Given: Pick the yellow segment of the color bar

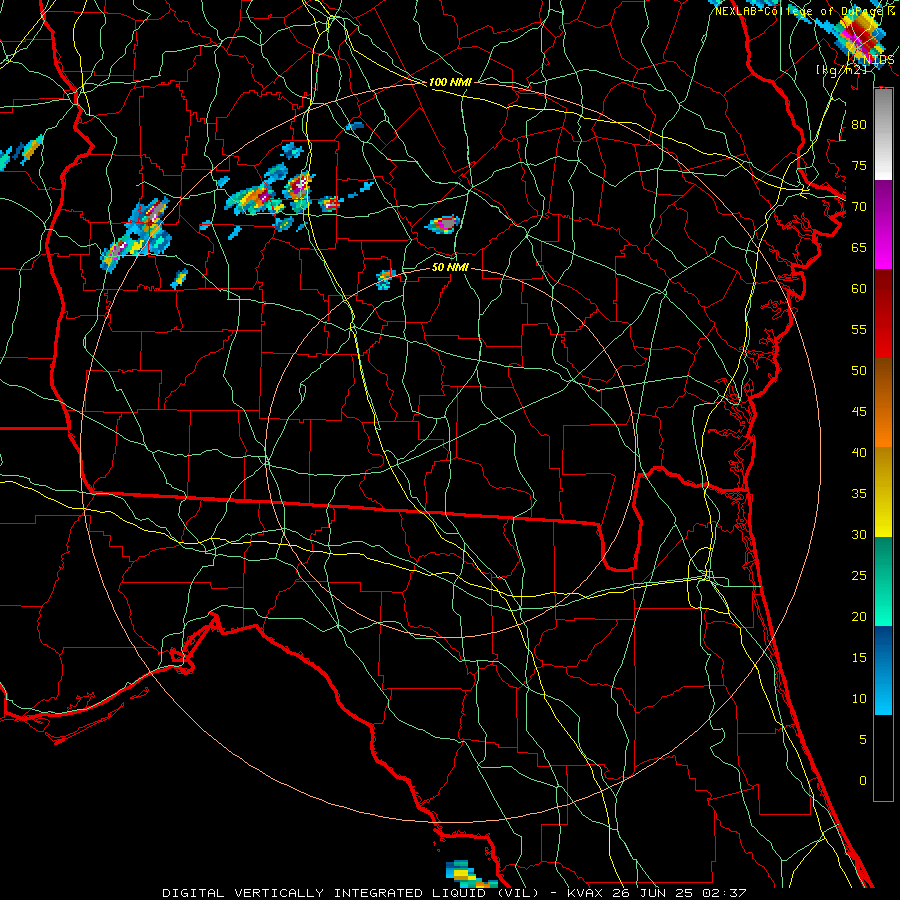Looking at the screenshot, I should coord(883,492).
